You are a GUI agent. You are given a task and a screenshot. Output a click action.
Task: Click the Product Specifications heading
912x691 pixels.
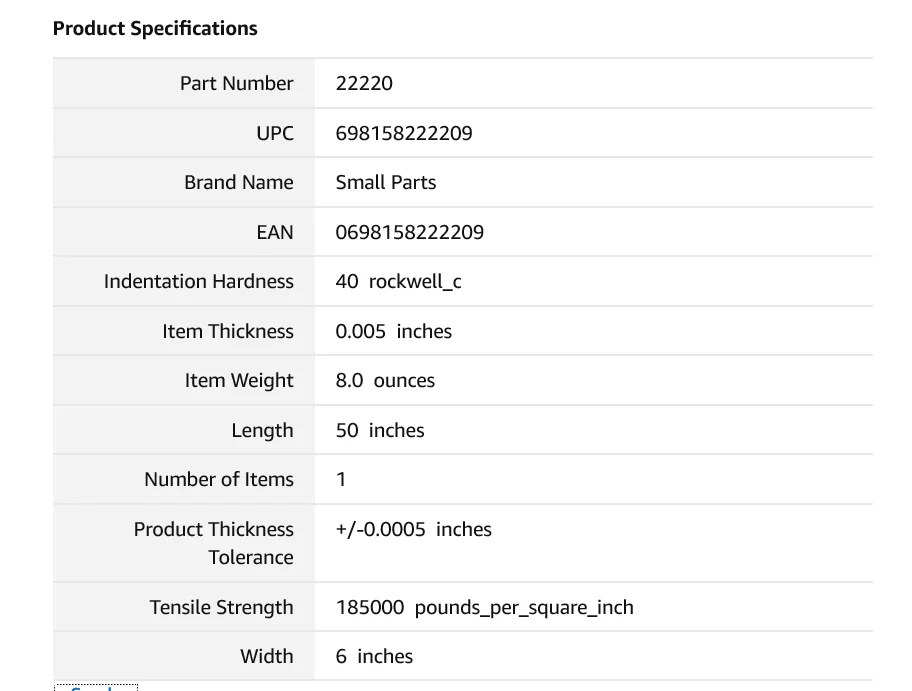coord(155,28)
